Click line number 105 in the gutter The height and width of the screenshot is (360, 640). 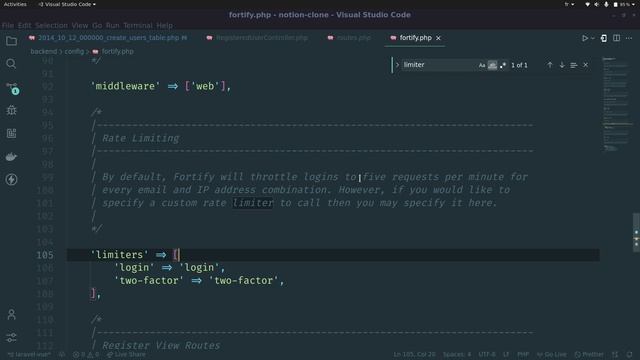pos(44,255)
